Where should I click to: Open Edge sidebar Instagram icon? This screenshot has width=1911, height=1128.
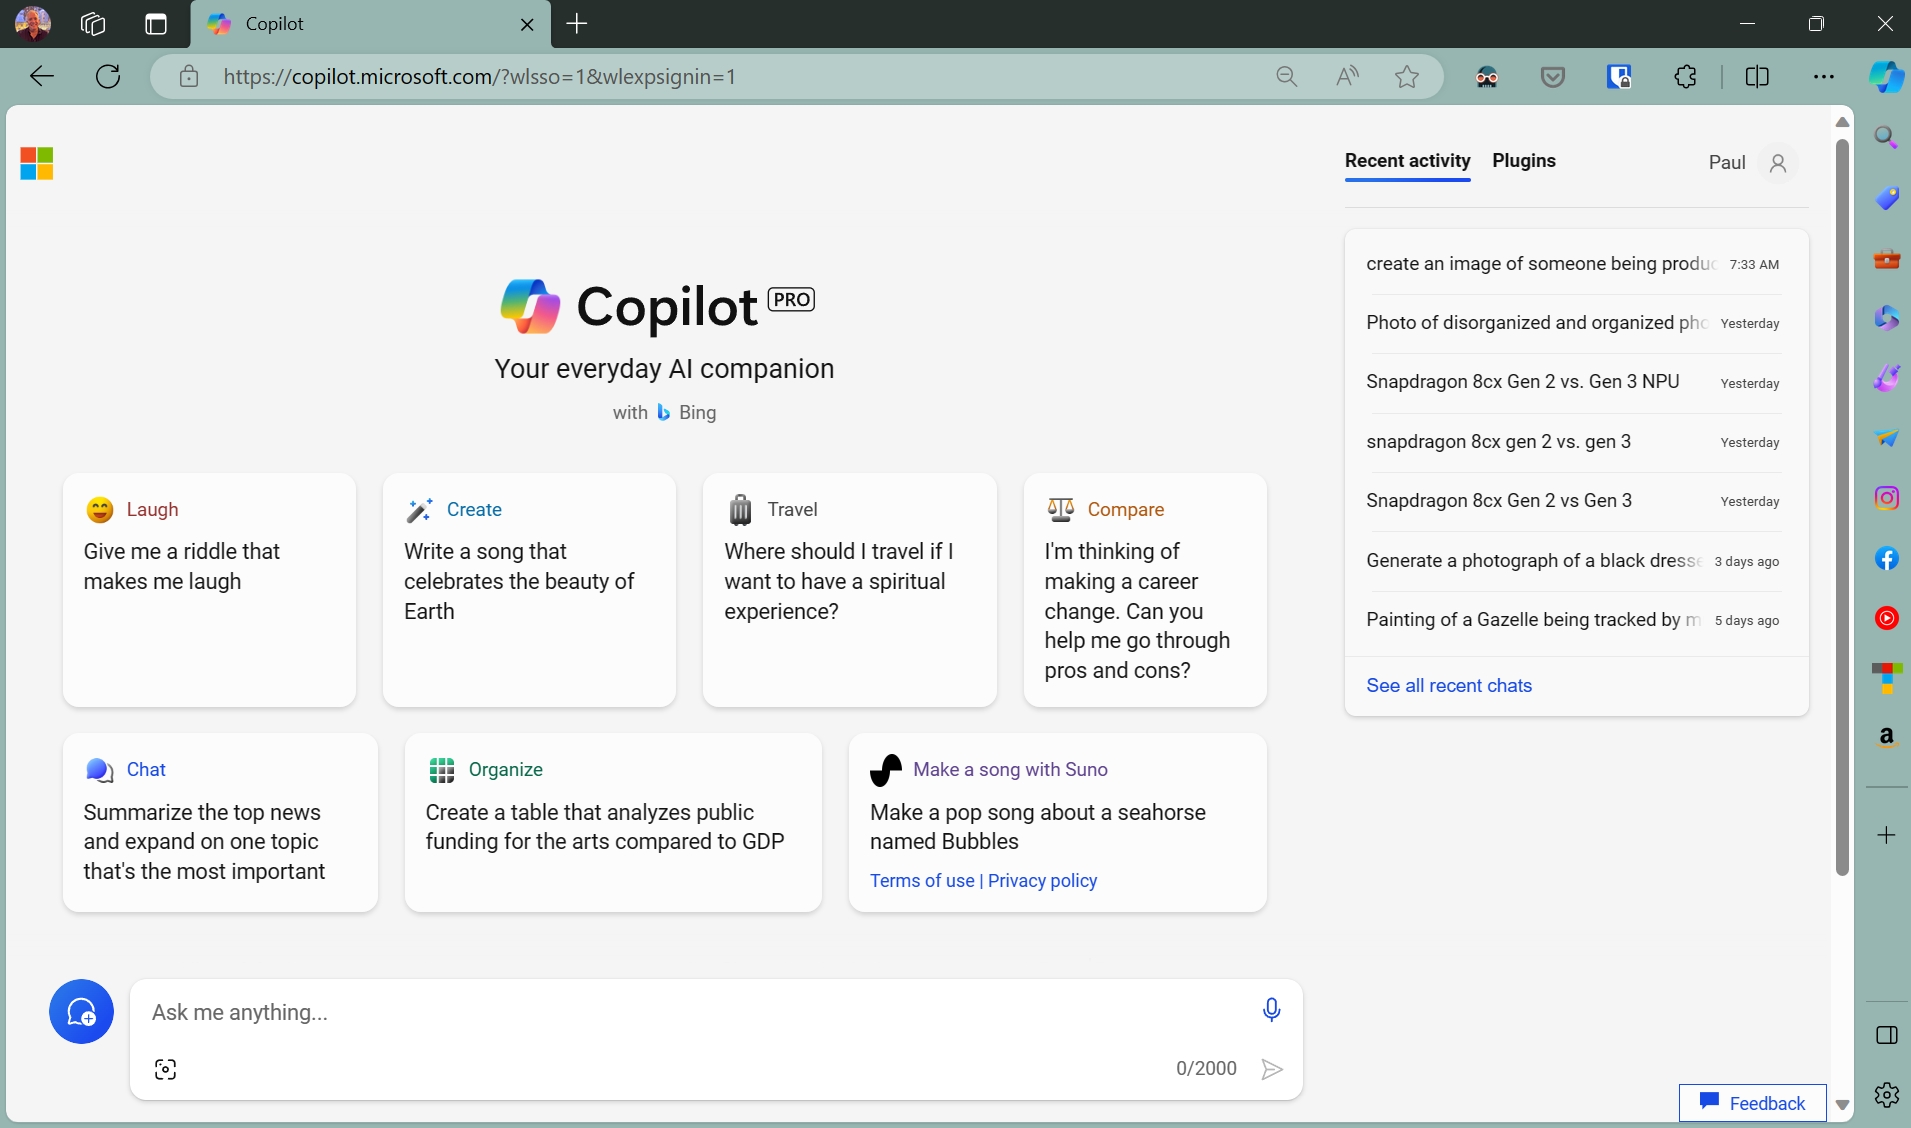[x=1886, y=498]
